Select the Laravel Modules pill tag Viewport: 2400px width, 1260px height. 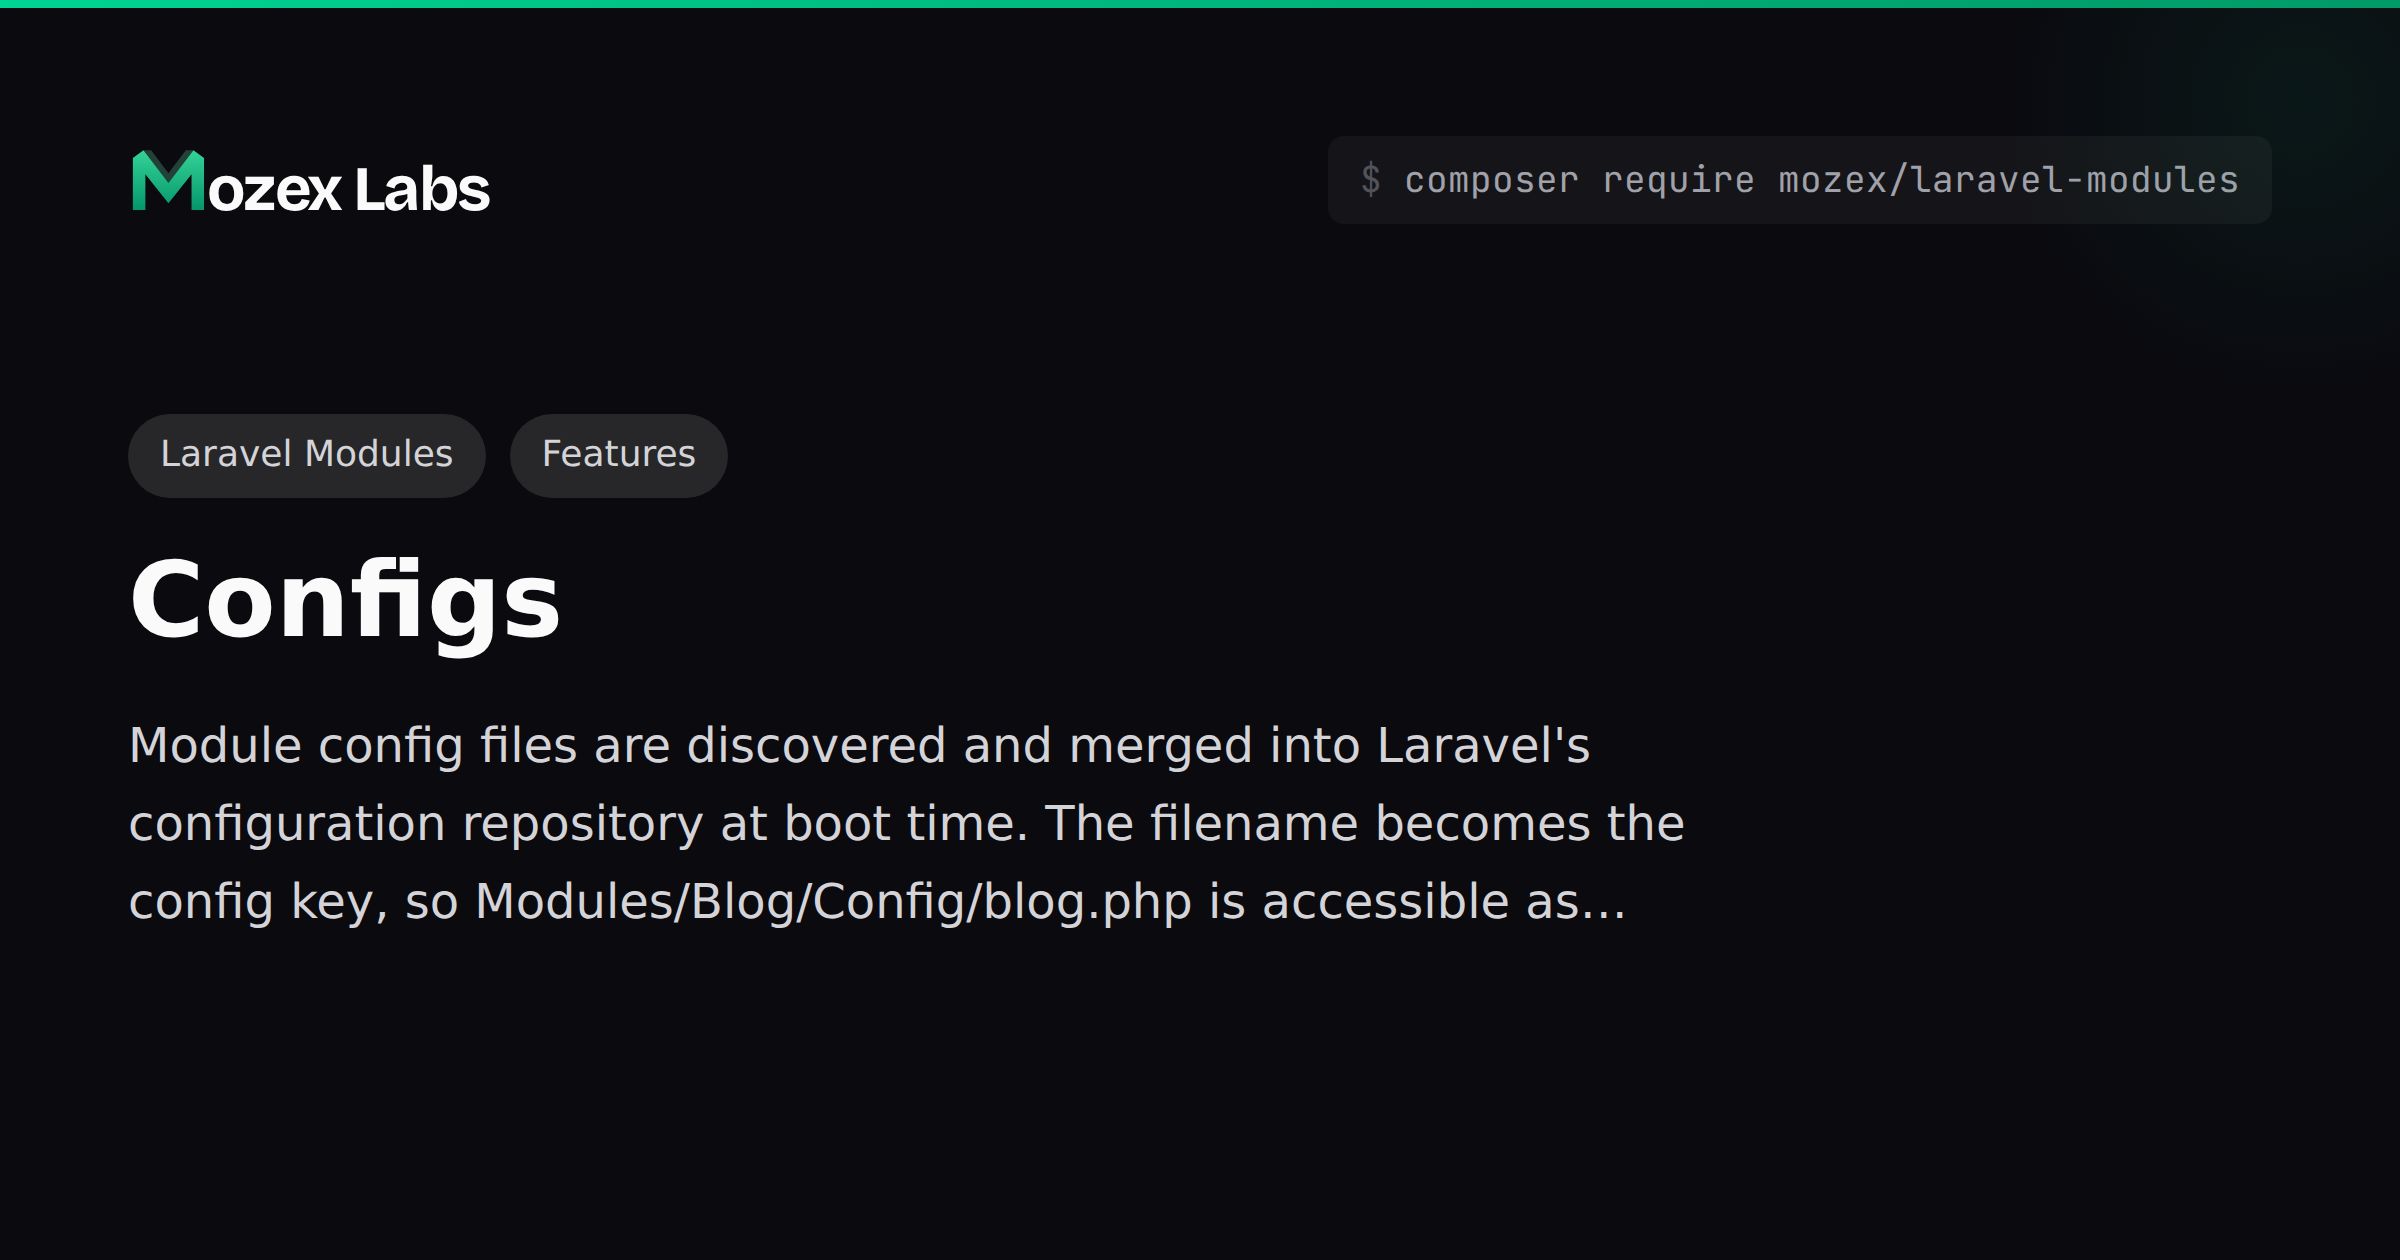coord(307,455)
